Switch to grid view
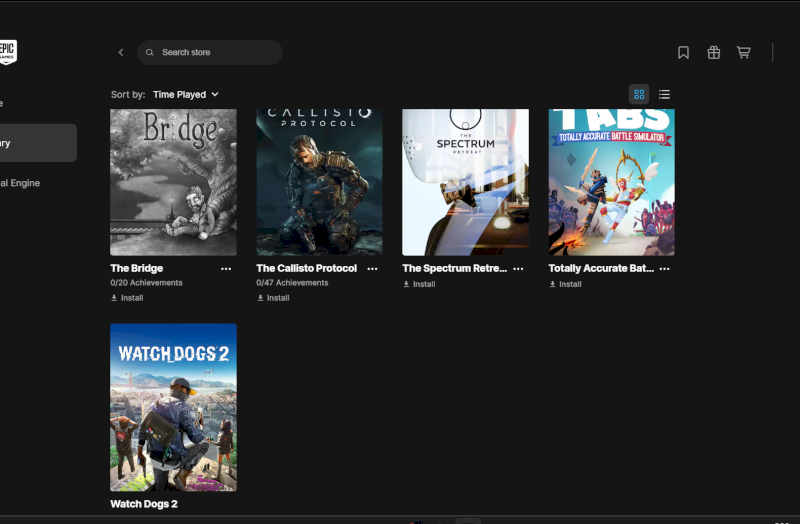 (639, 94)
